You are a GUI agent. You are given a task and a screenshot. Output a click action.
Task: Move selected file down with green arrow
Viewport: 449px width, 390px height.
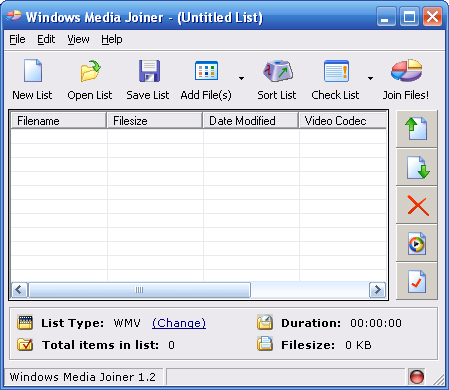[417, 167]
